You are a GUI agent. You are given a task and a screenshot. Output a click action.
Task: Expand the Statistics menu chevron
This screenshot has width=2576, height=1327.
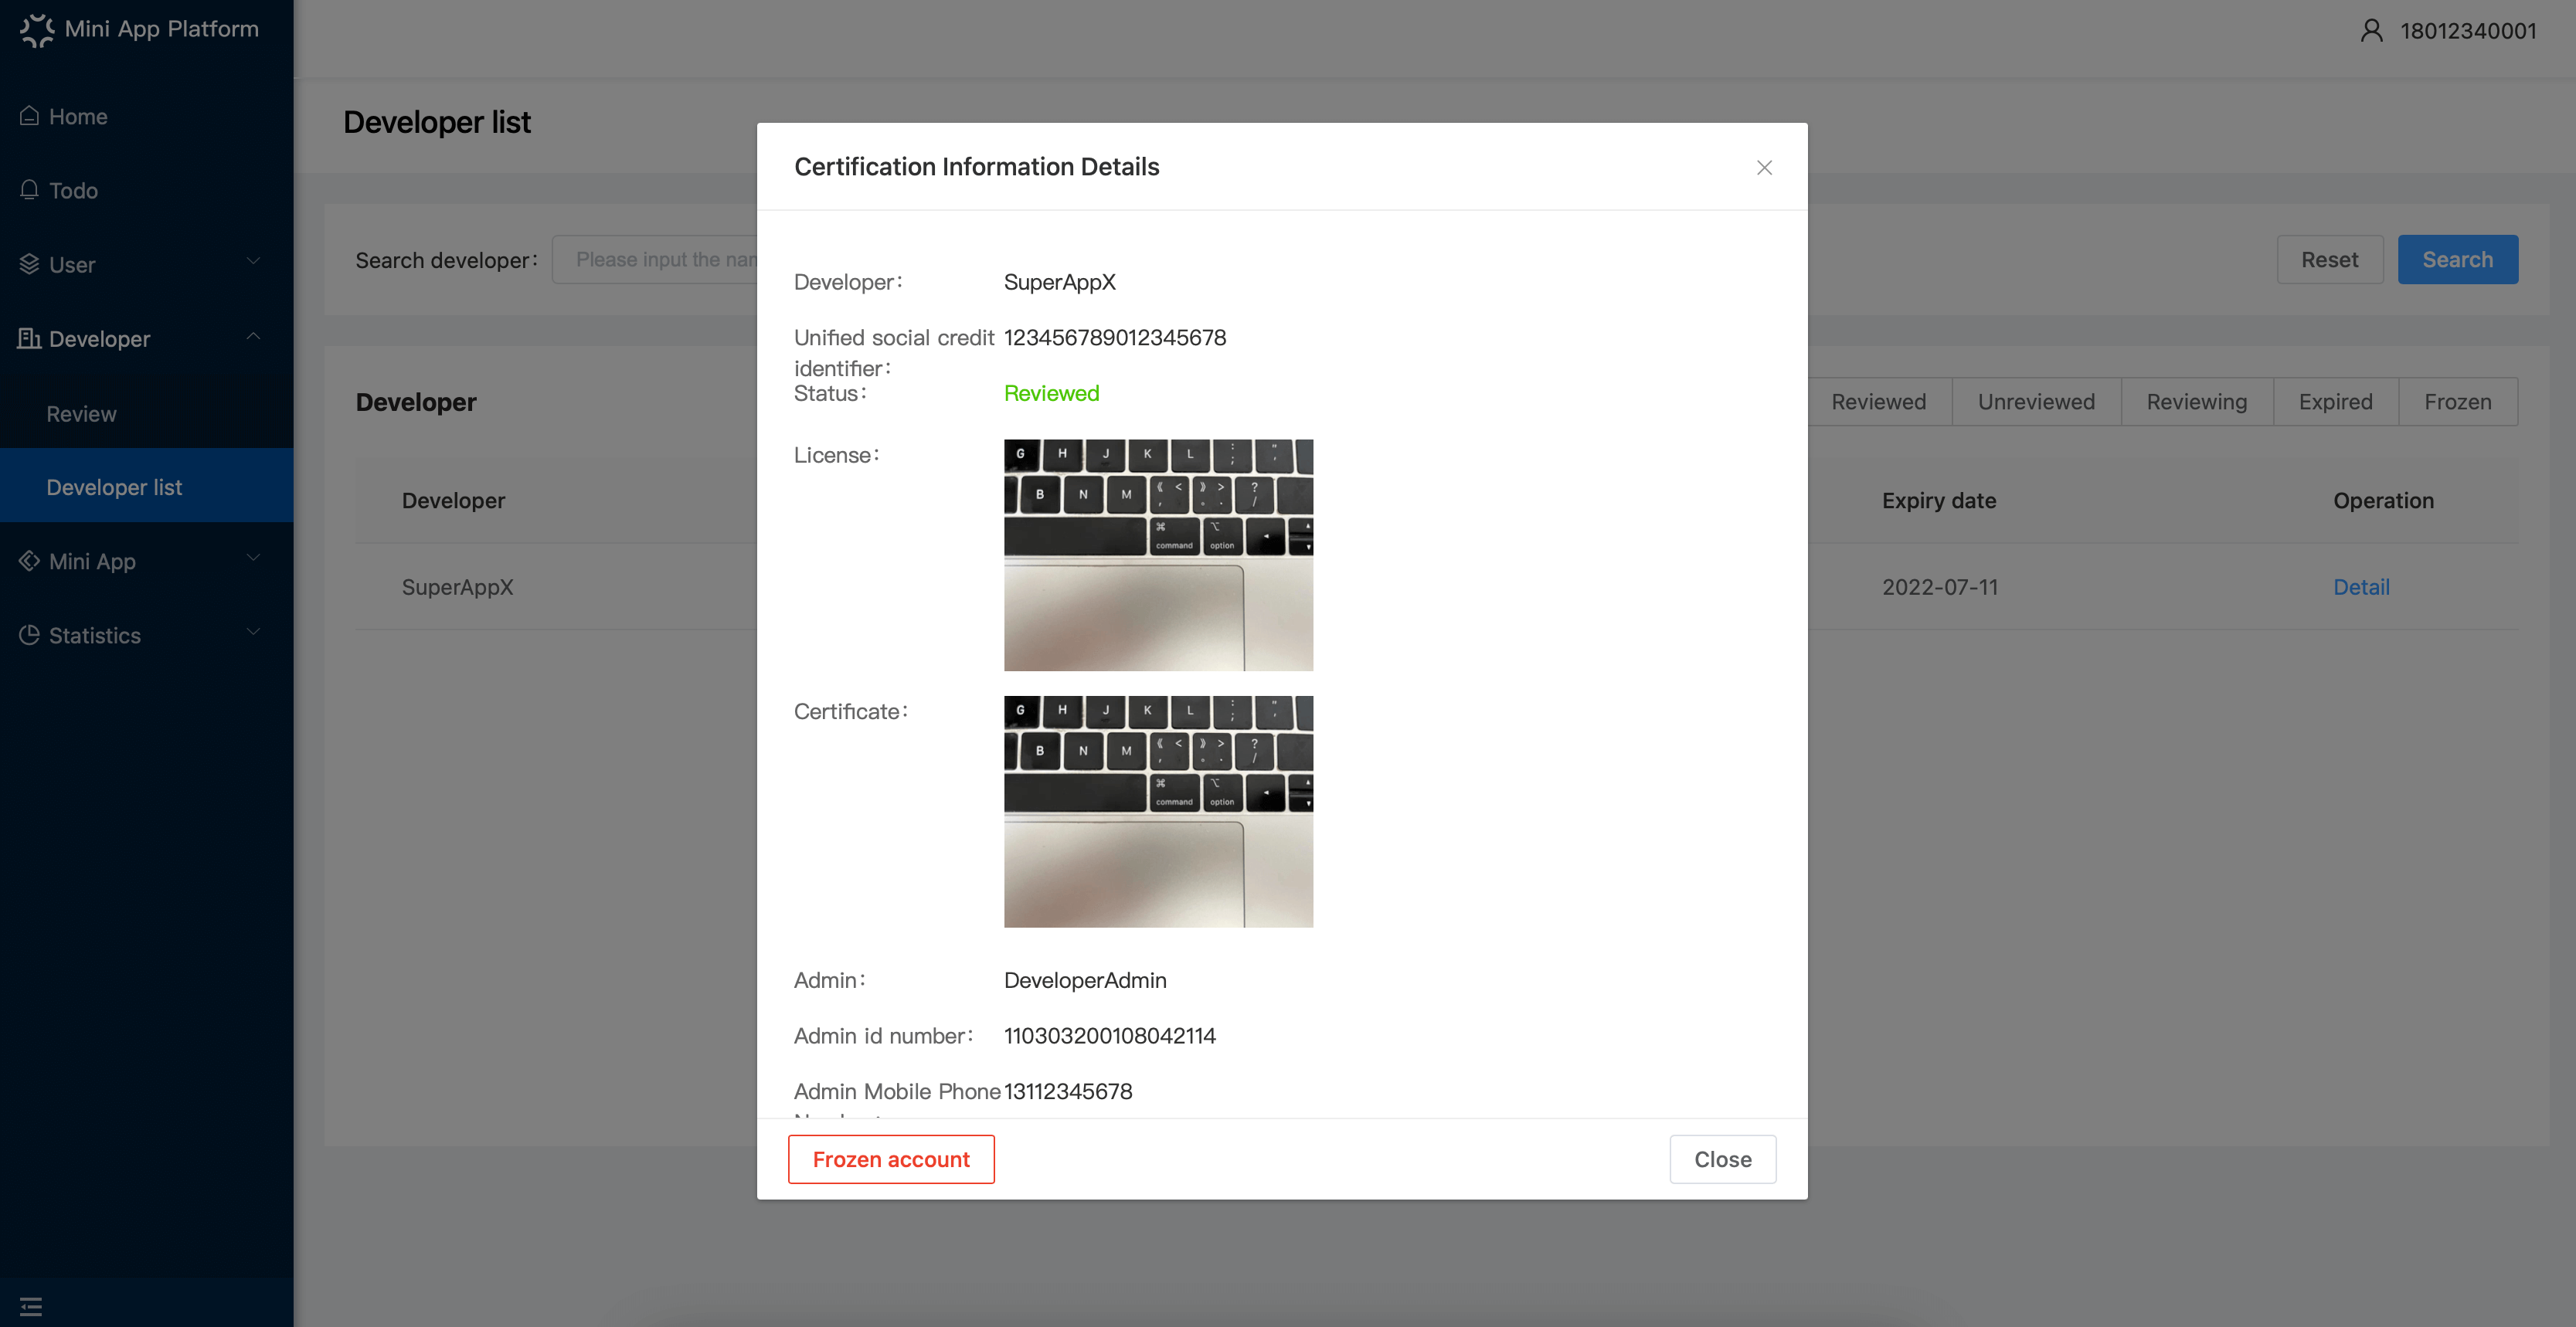tap(253, 632)
